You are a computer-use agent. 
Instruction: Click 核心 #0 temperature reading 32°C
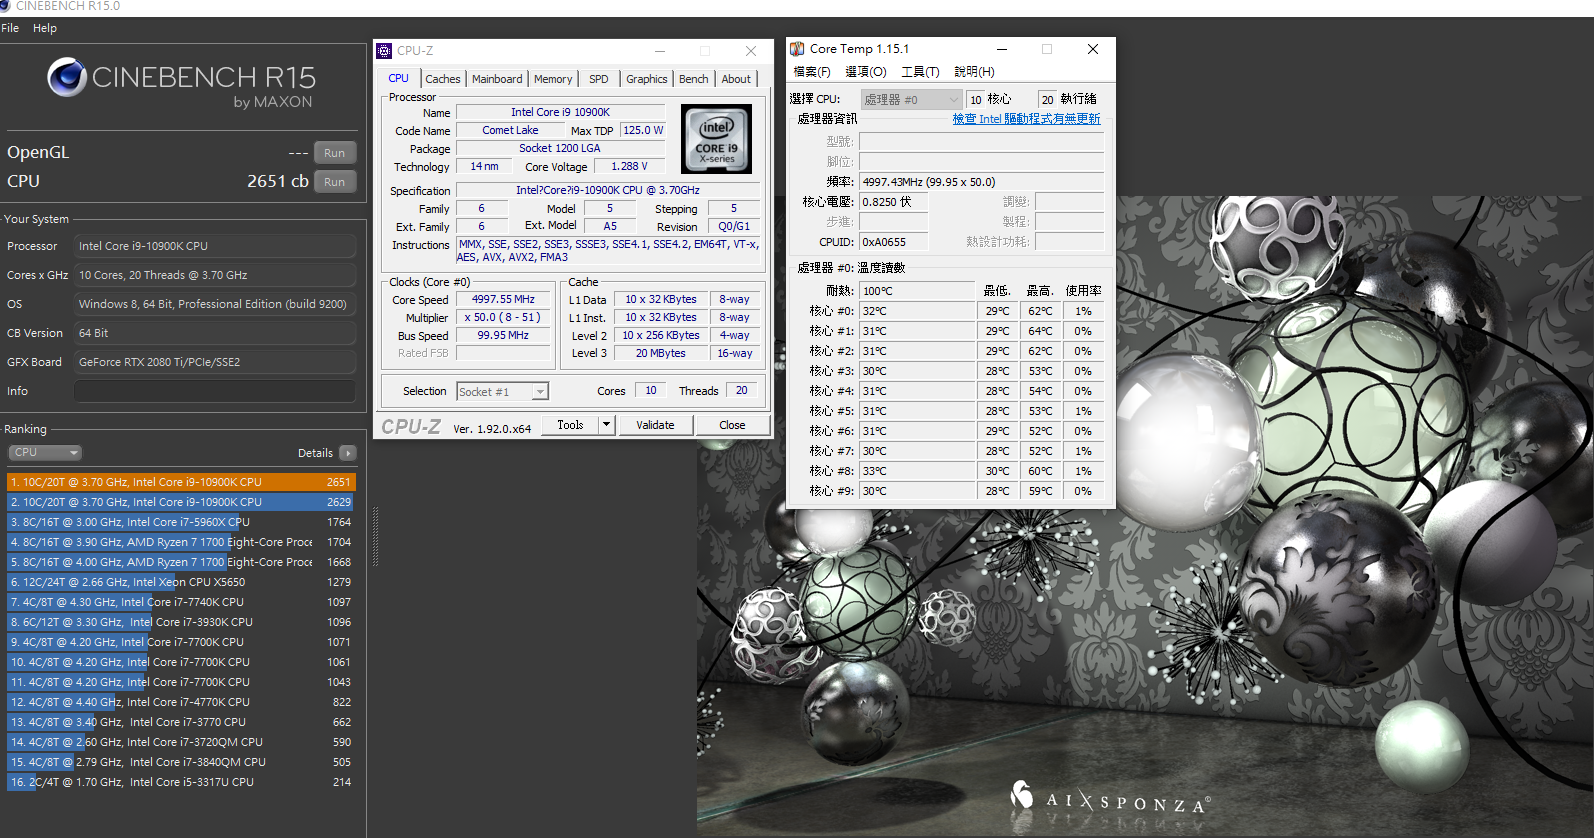click(x=917, y=311)
